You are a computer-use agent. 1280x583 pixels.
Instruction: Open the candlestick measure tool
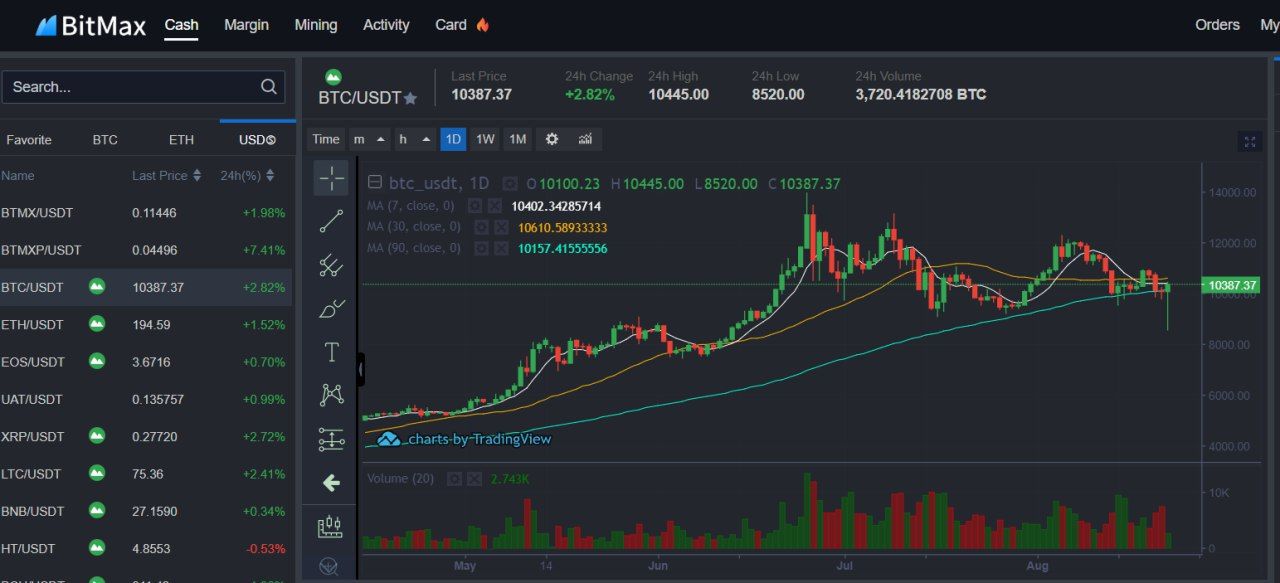coord(331,526)
